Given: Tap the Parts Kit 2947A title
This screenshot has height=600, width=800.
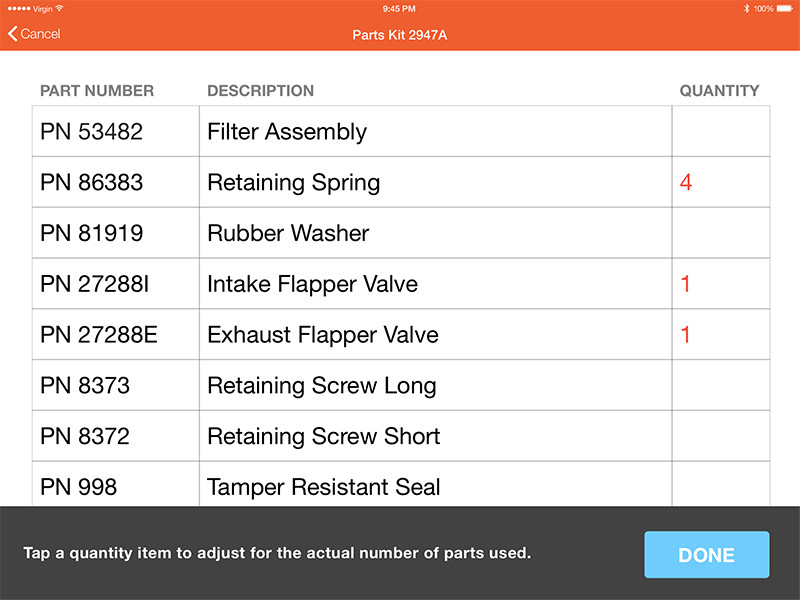Looking at the screenshot, I should 400,34.
